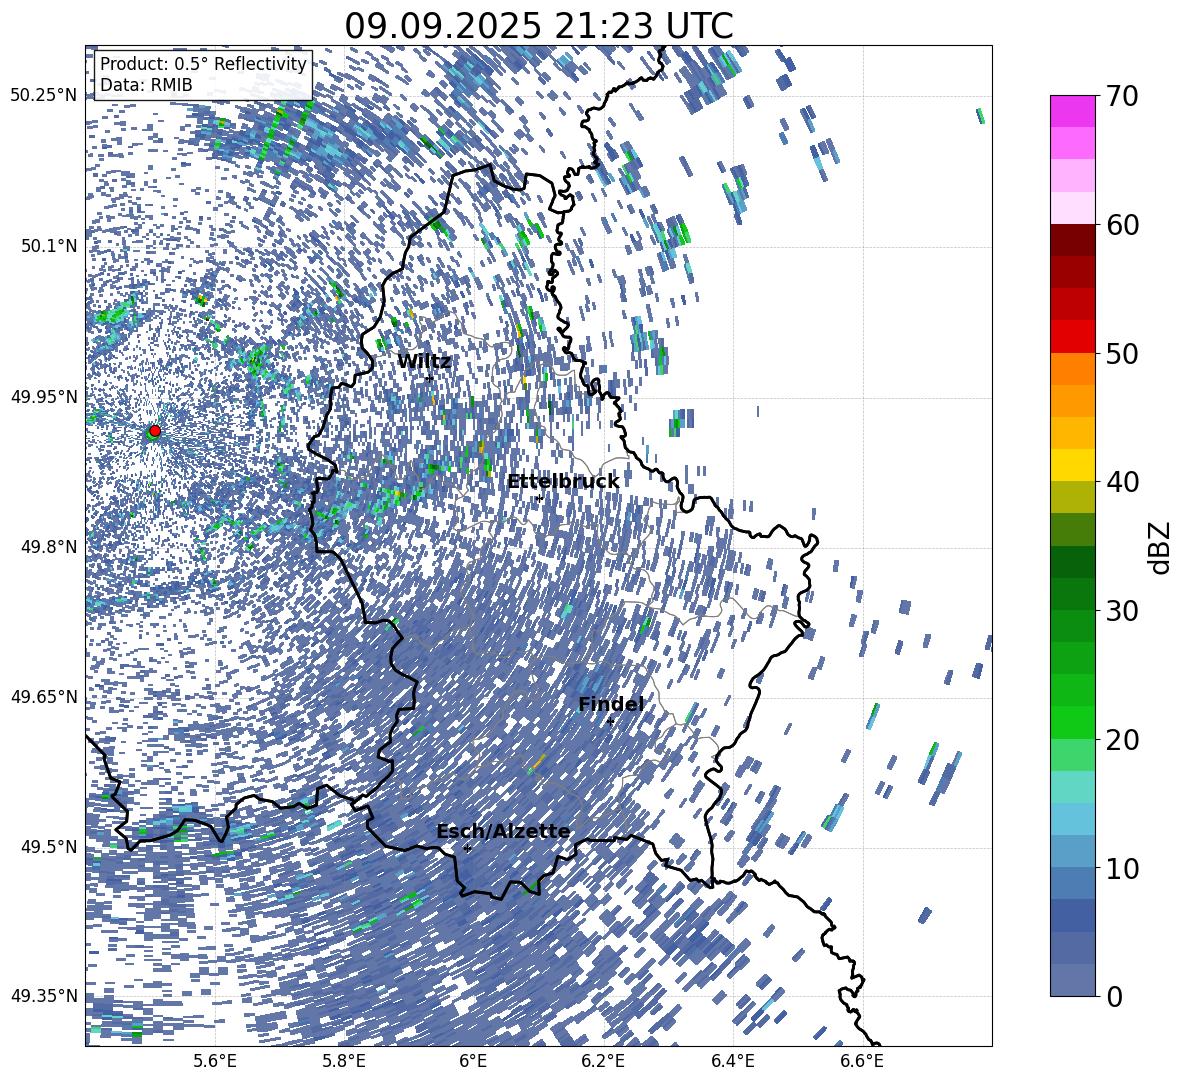
Task: Click the 49.35°N latitude label
Action: [44, 996]
